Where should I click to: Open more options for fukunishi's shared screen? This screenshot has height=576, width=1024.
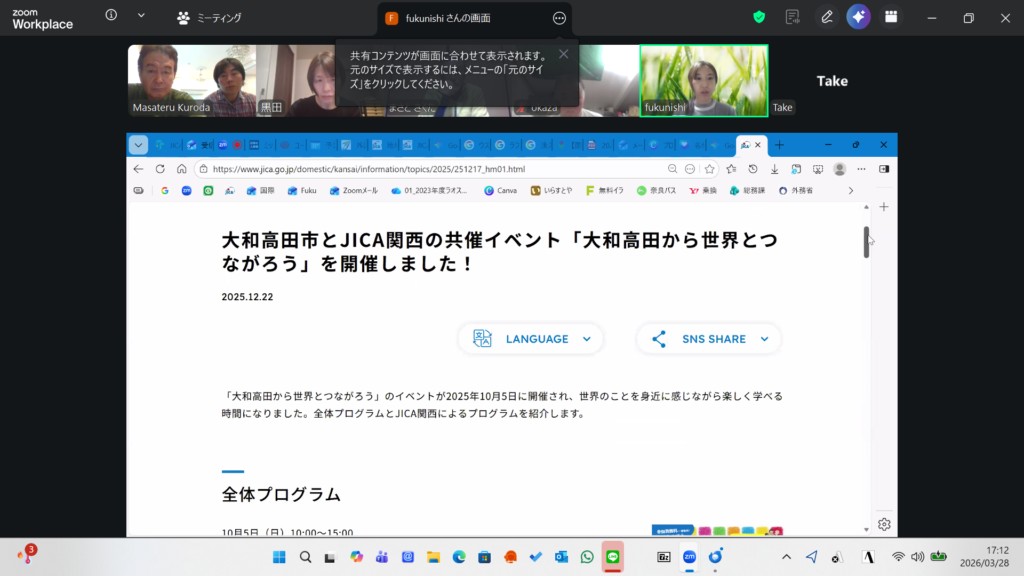(559, 18)
